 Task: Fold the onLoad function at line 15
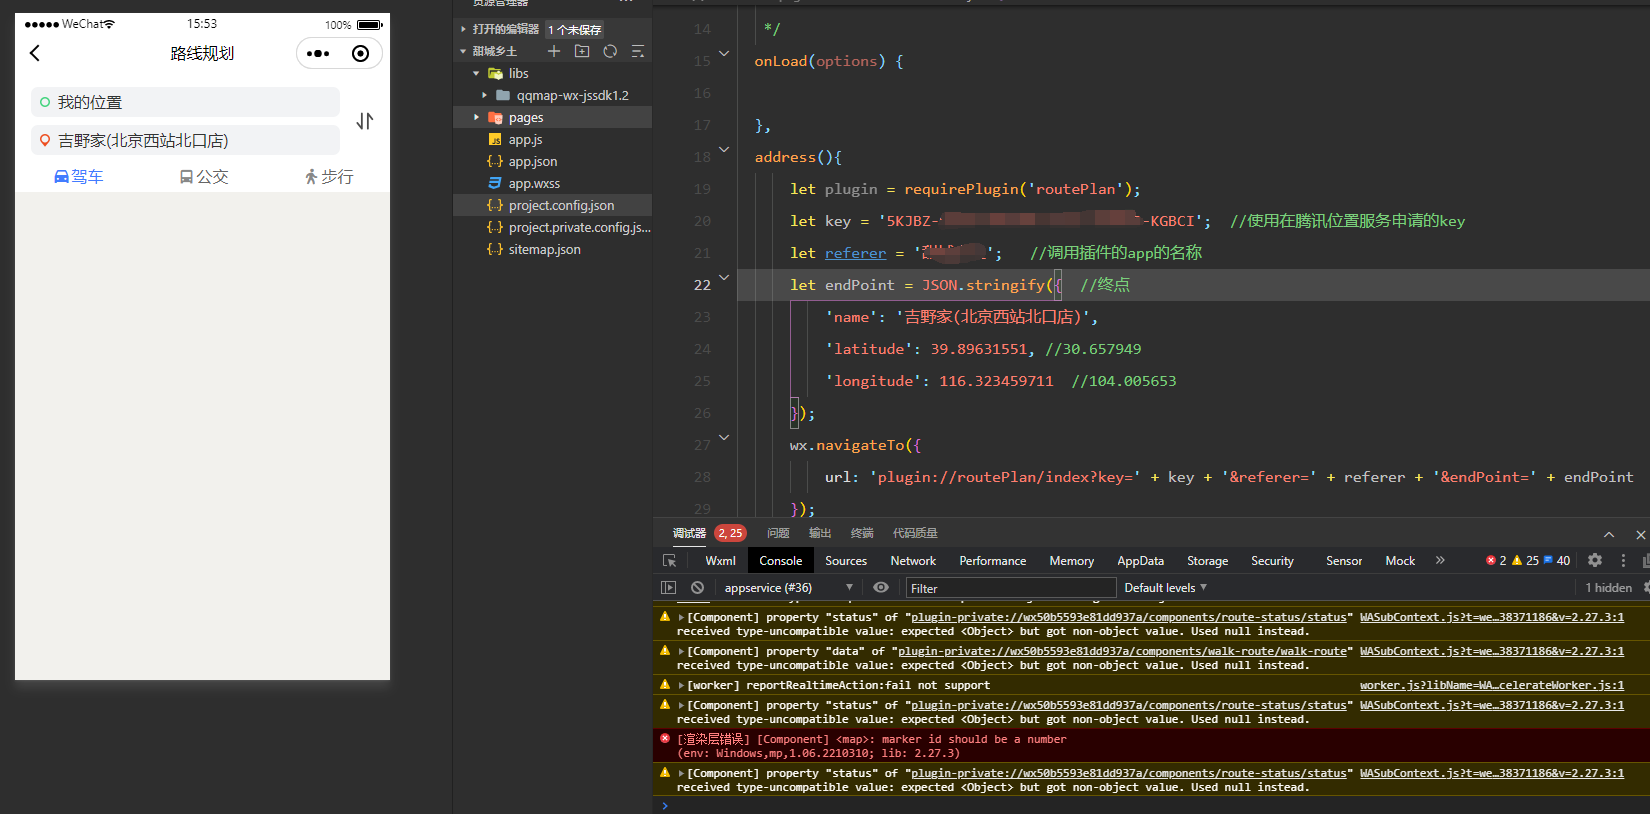click(x=724, y=53)
